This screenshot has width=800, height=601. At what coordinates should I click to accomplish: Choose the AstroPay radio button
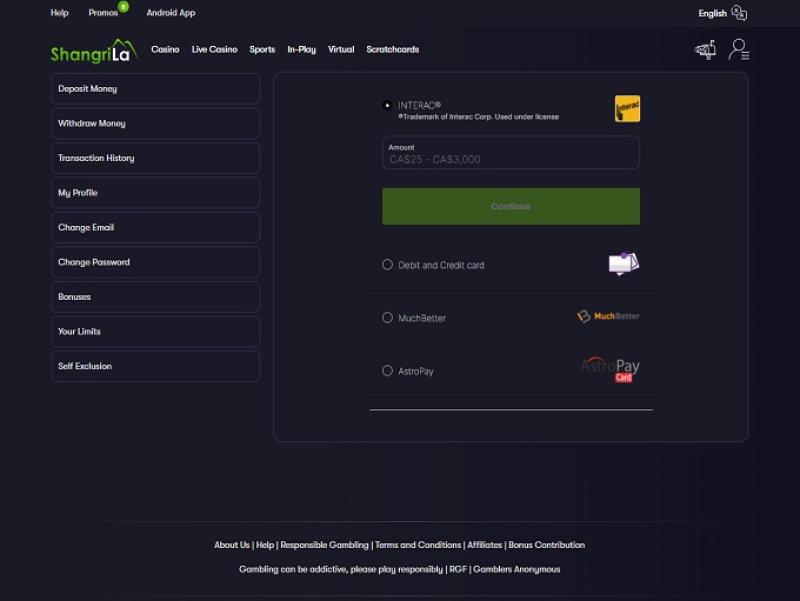[x=387, y=371]
